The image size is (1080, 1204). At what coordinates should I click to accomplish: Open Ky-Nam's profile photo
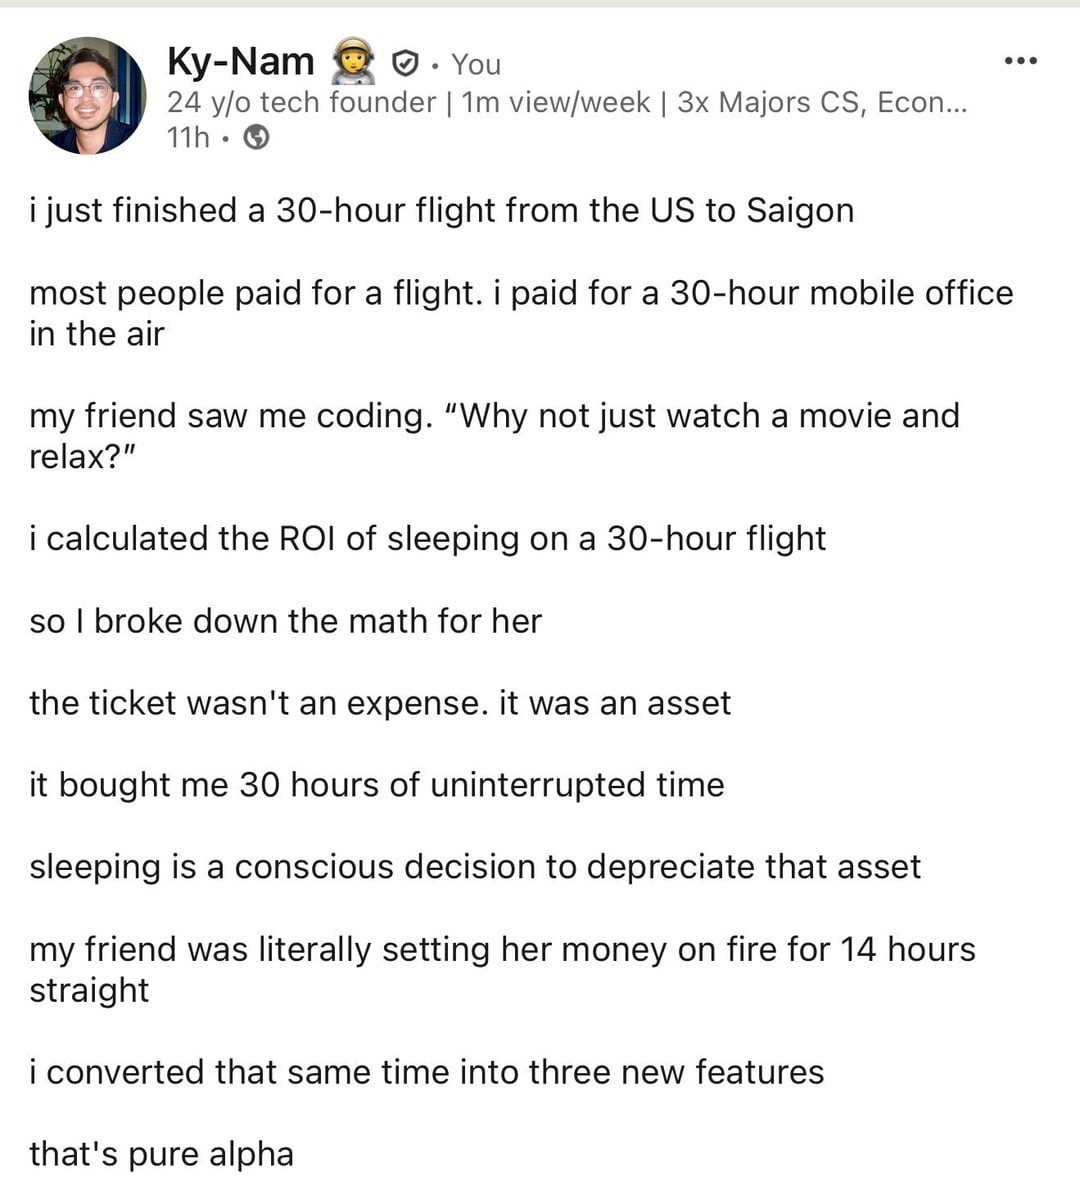click(87, 96)
